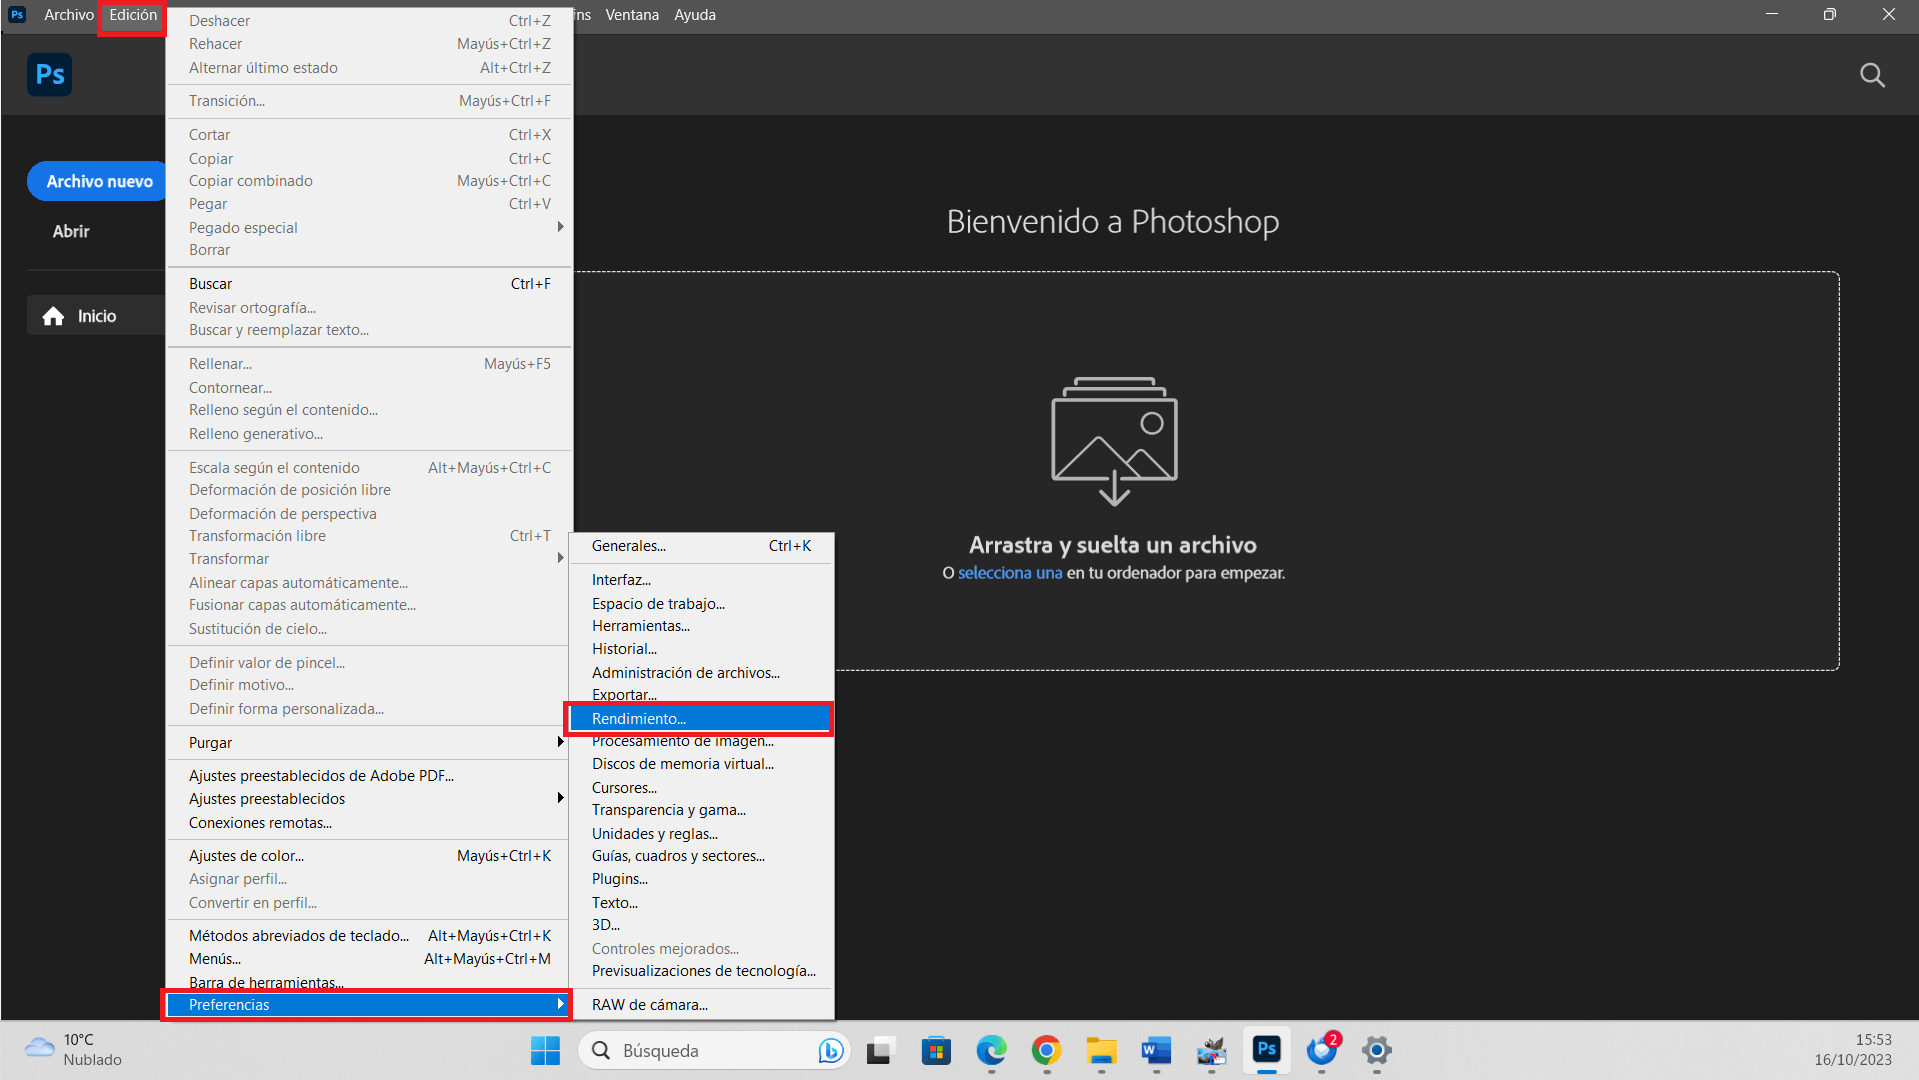Open the search magnifier icon
This screenshot has height=1080, width=1919.
1872,76
